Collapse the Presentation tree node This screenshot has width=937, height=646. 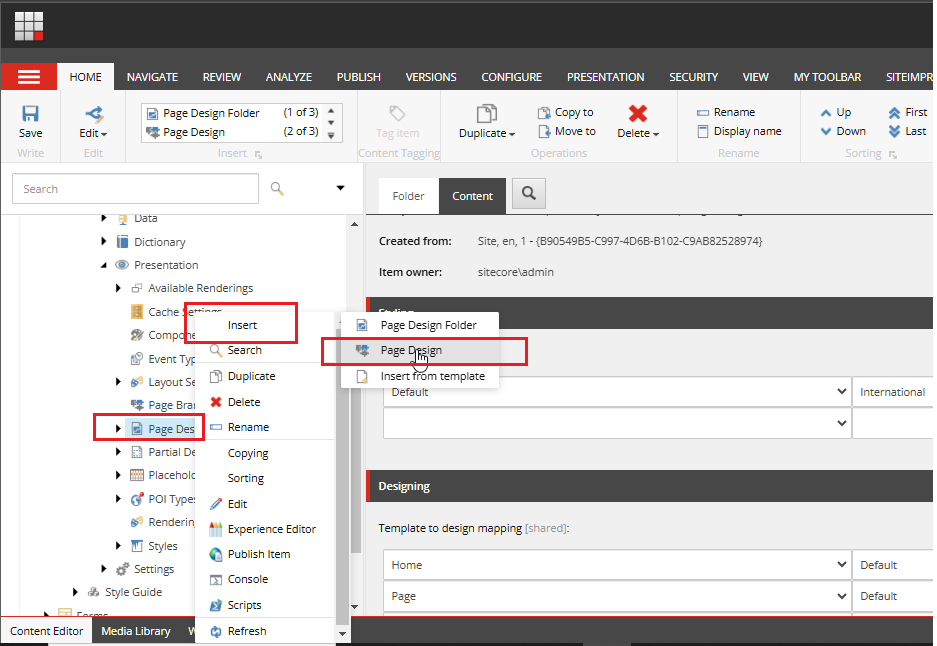pyautogui.click(x=104, y=266)
